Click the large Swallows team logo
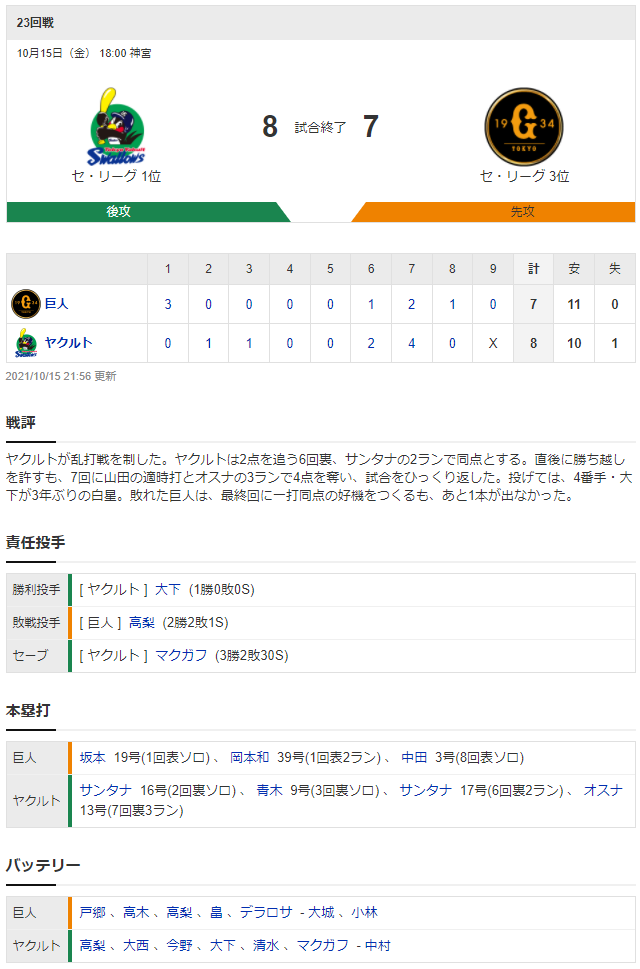The image size is (640, 969). 116,127
